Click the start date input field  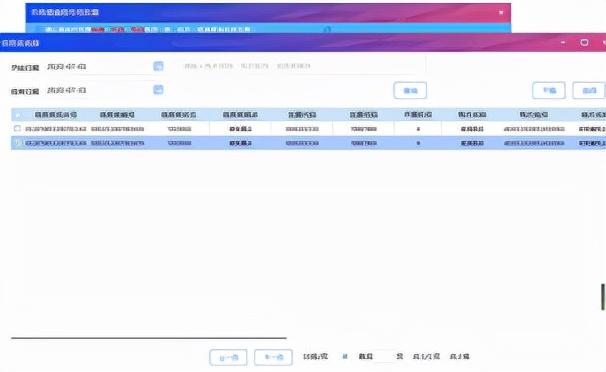click(99, 66)
